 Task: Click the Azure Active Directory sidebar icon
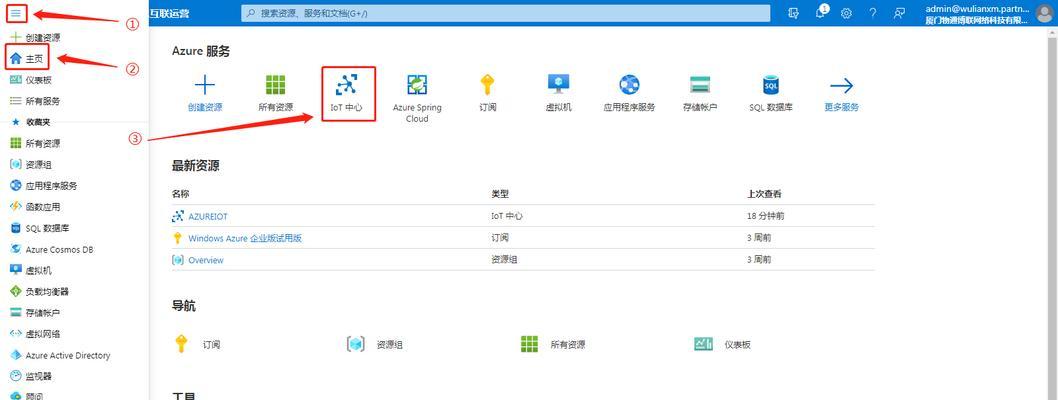click(16, 355)
